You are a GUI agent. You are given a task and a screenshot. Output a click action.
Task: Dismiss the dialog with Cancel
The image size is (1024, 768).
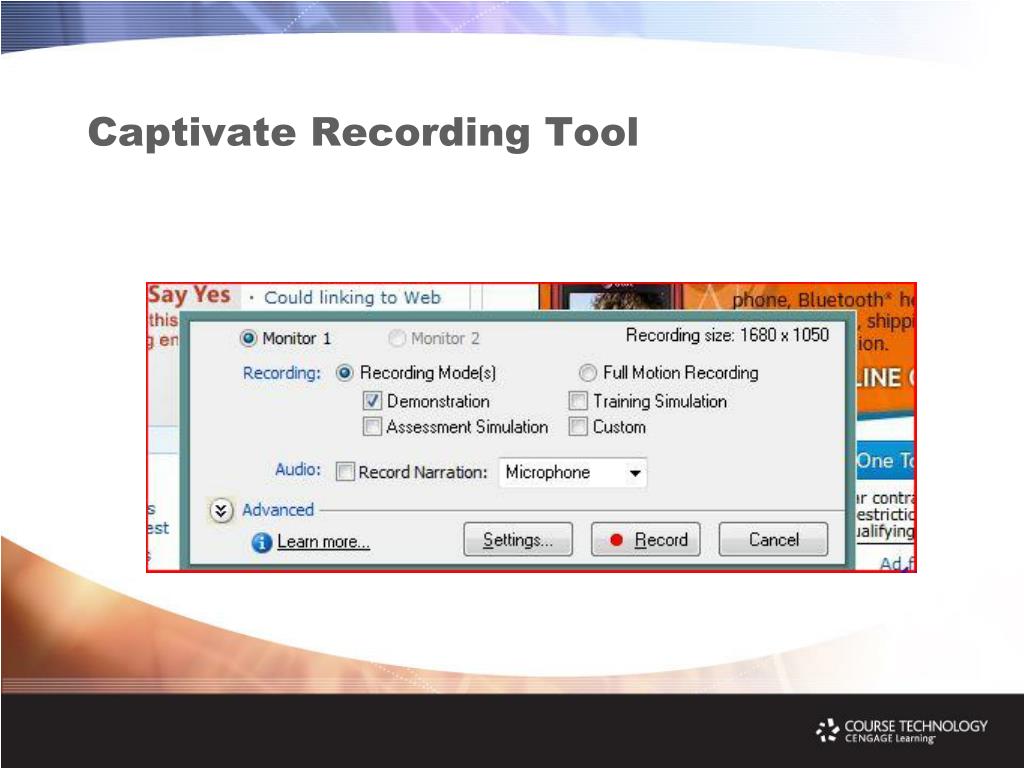coord(773,539)
